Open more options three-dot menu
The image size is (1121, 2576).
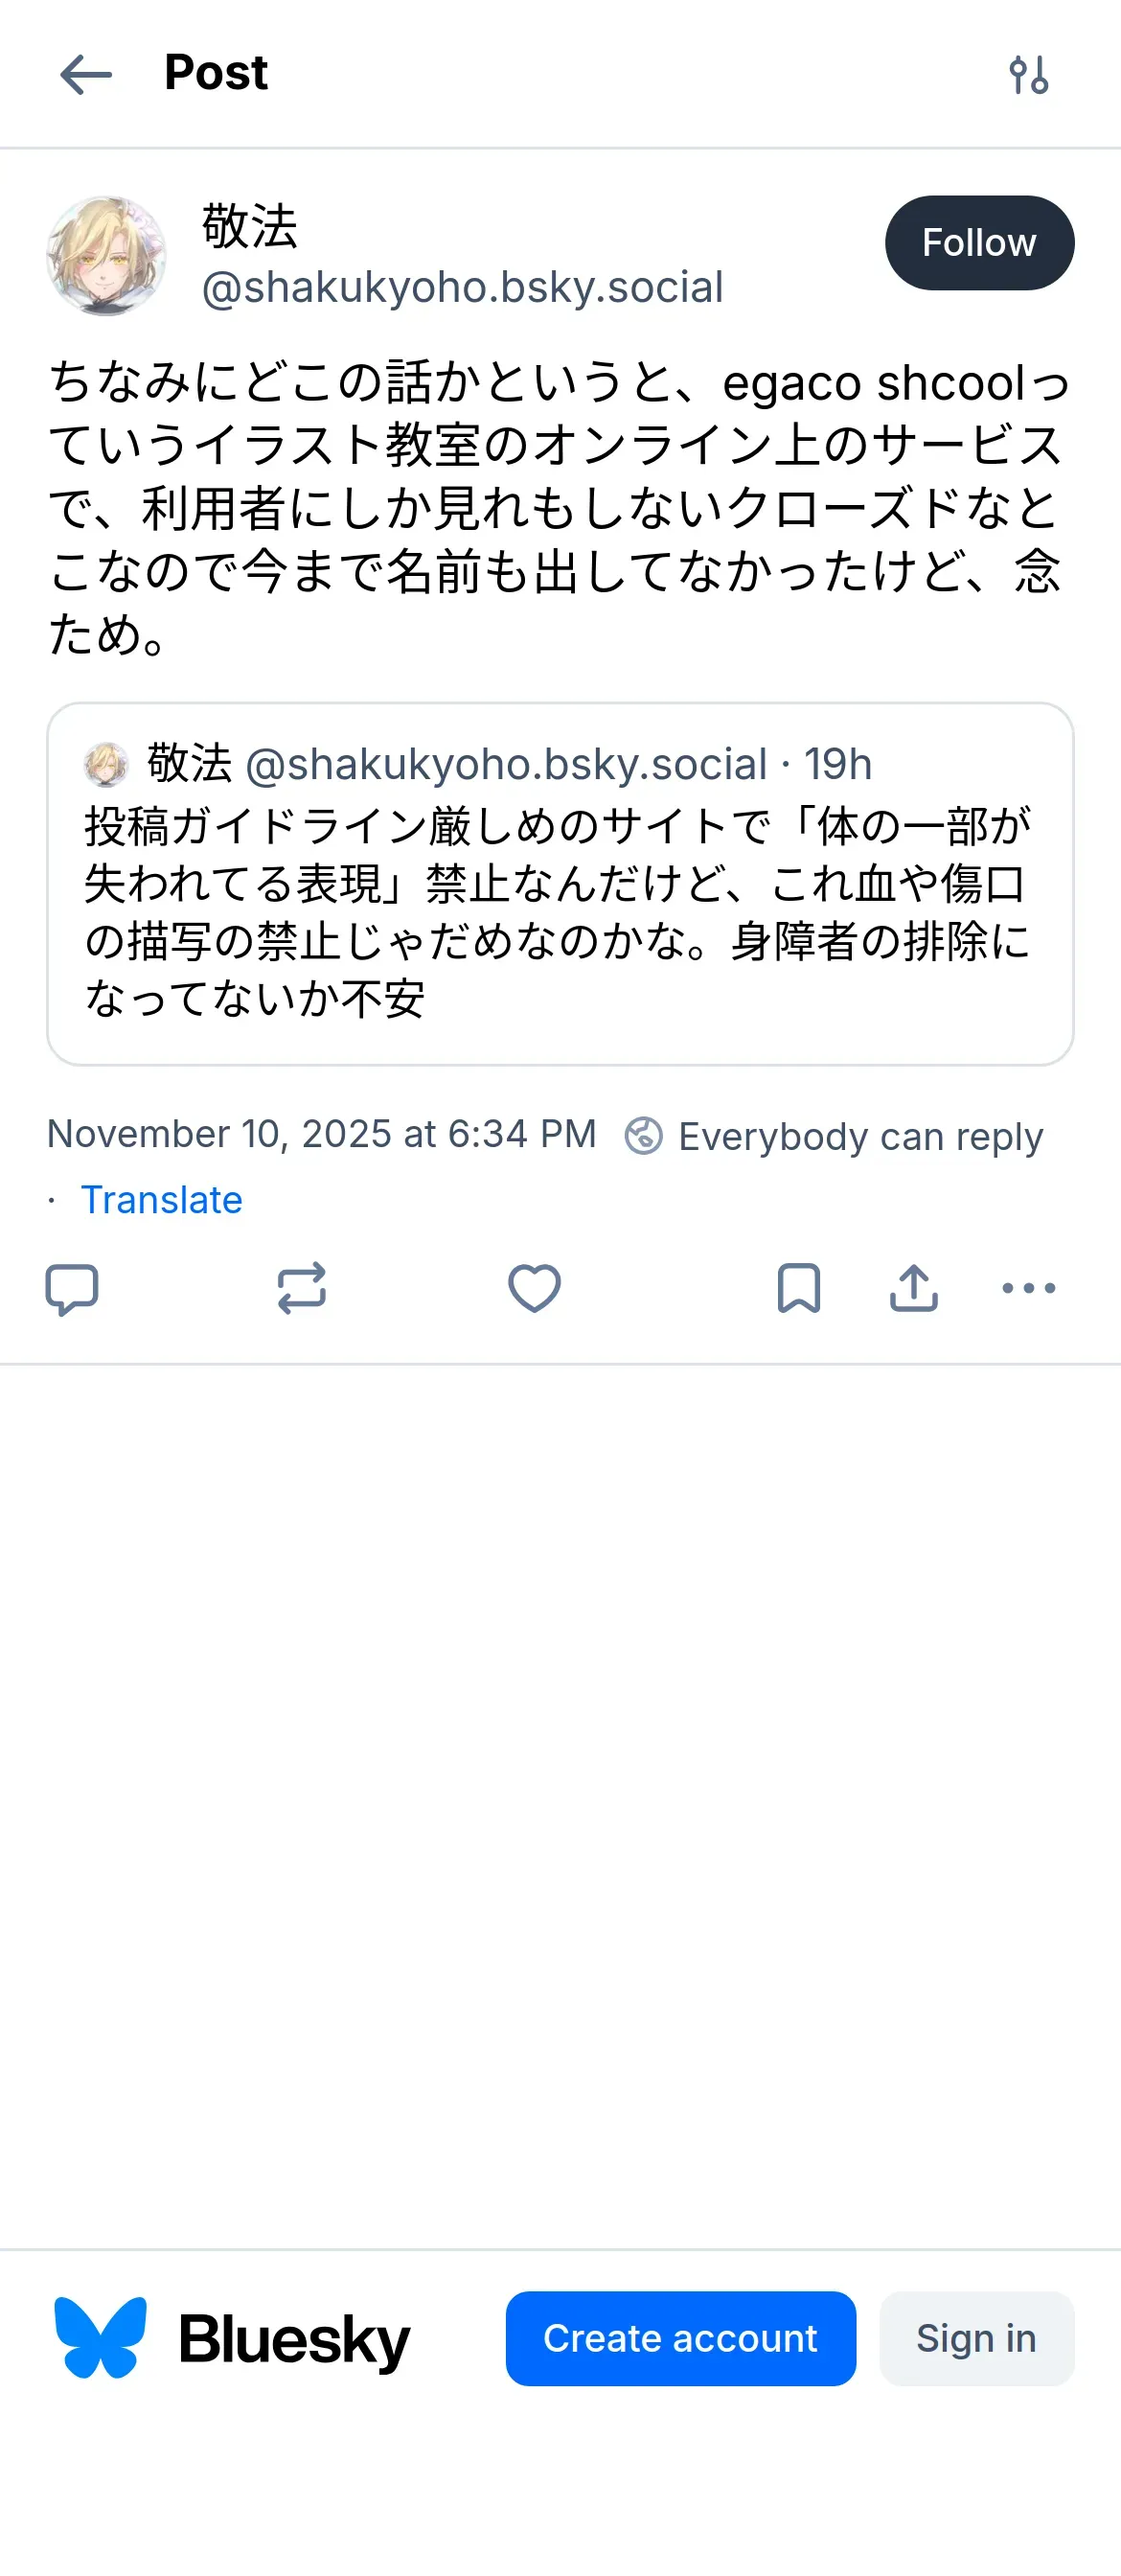tap(1028, 1288)
